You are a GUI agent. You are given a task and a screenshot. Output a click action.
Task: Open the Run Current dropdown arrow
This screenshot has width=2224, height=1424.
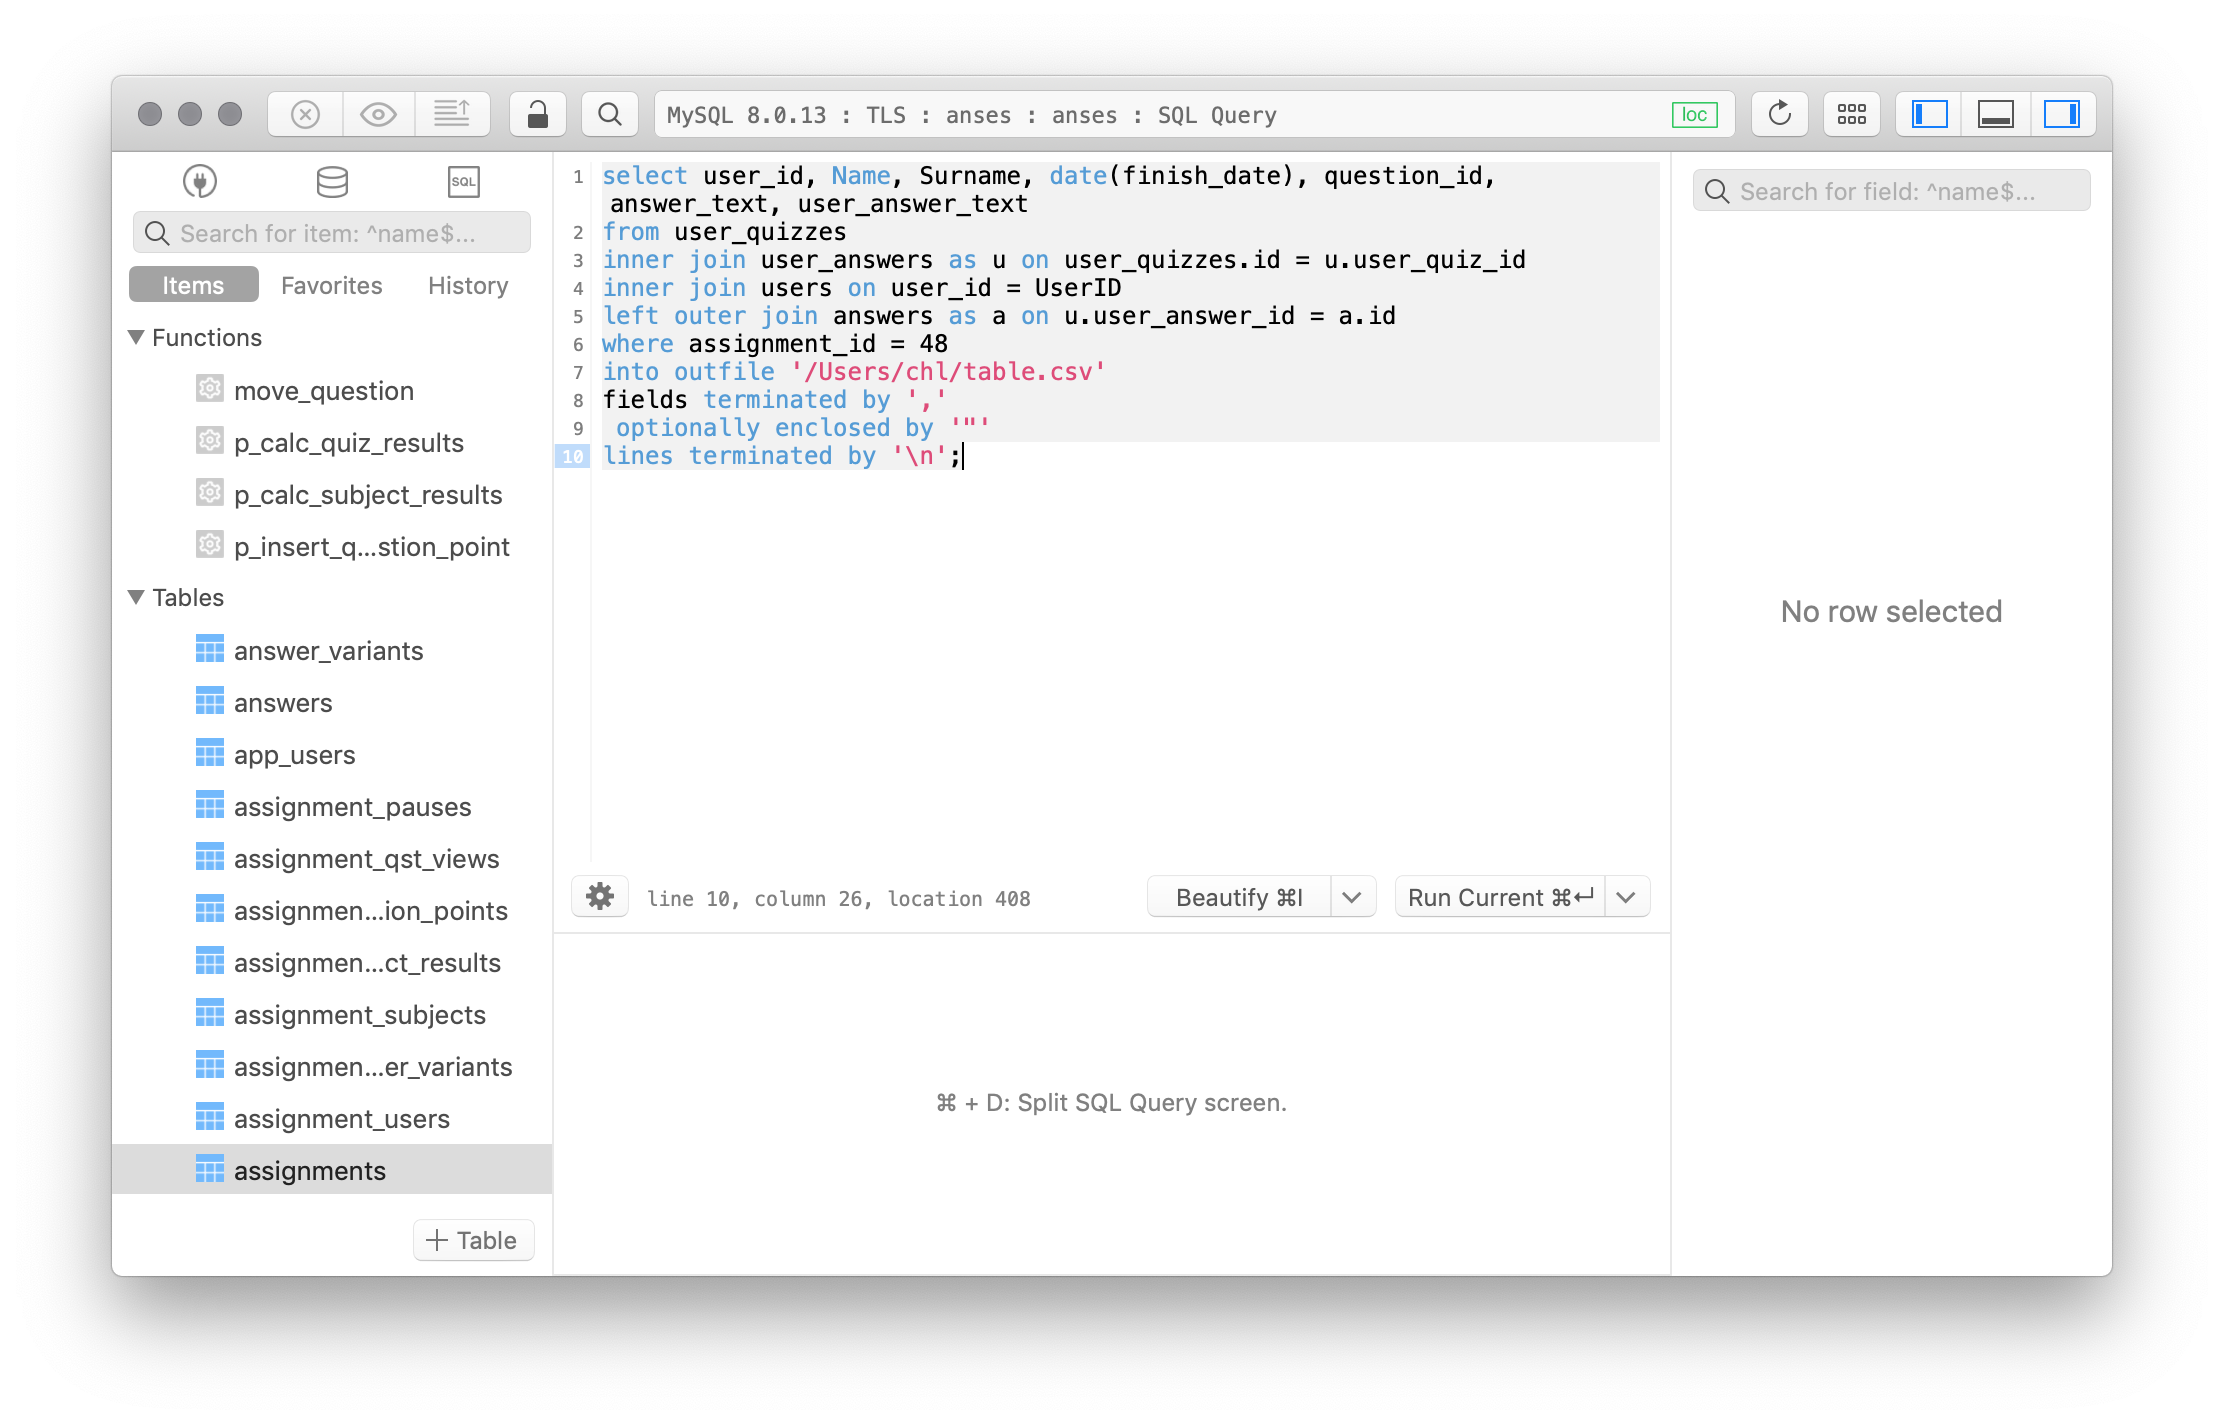1626,897
